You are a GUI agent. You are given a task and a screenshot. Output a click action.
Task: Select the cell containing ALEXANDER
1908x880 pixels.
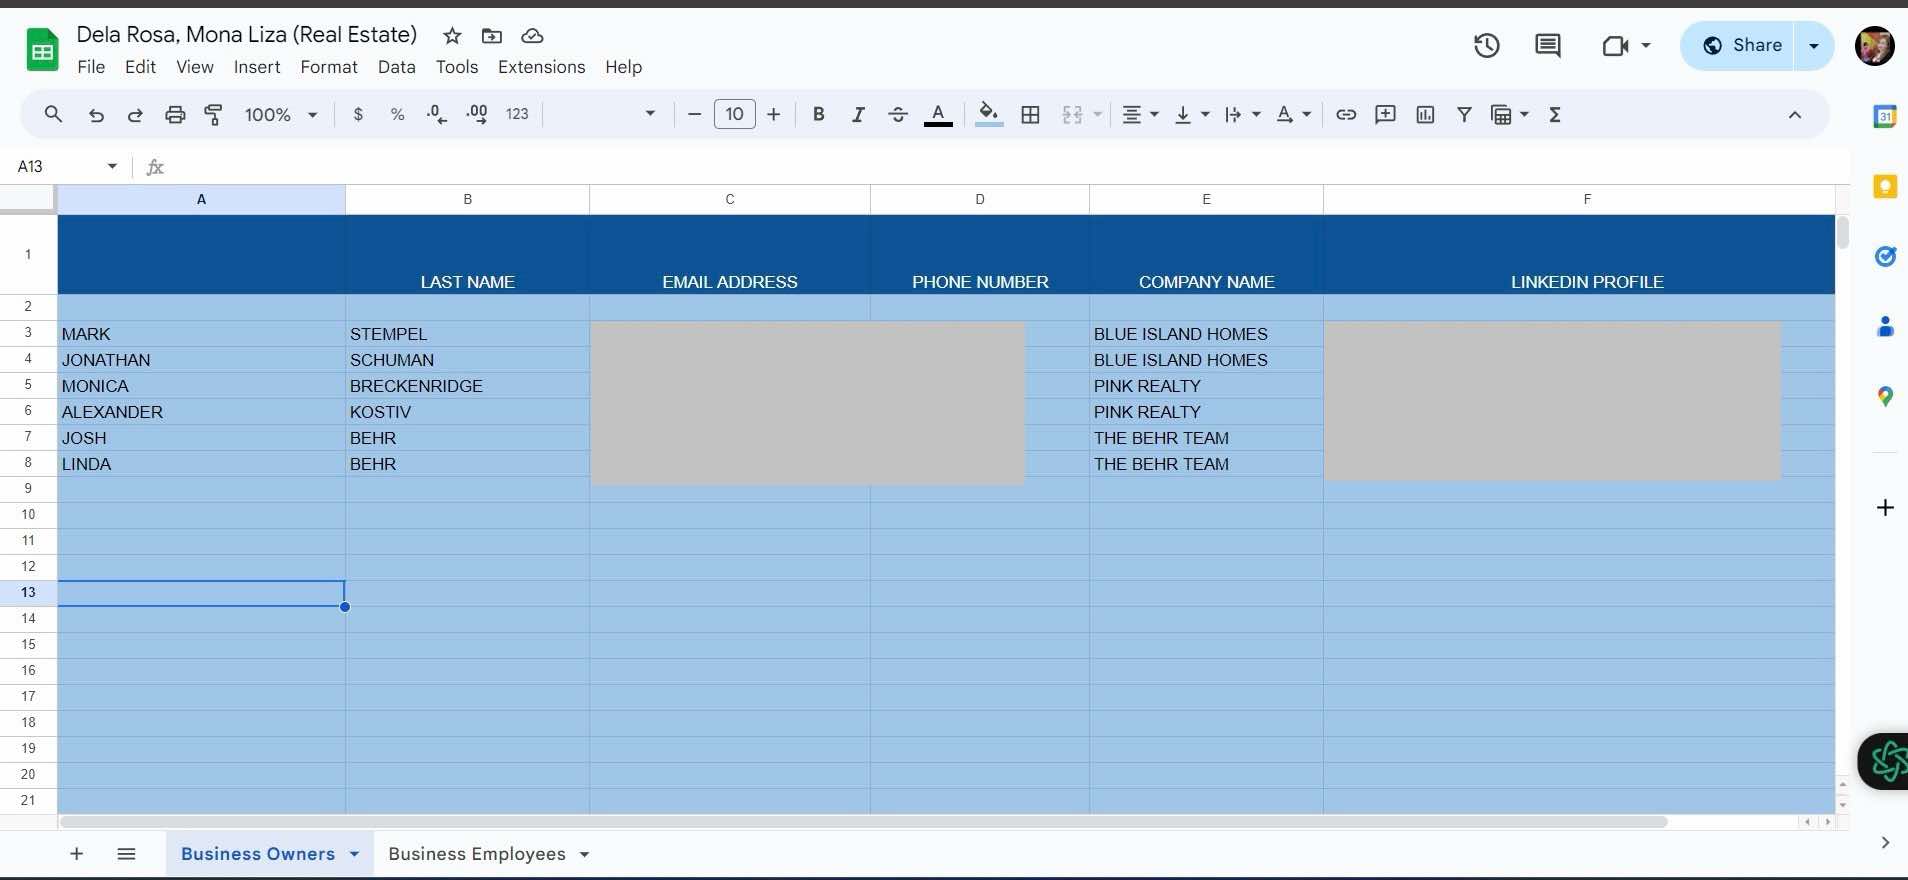click(201, 412)
